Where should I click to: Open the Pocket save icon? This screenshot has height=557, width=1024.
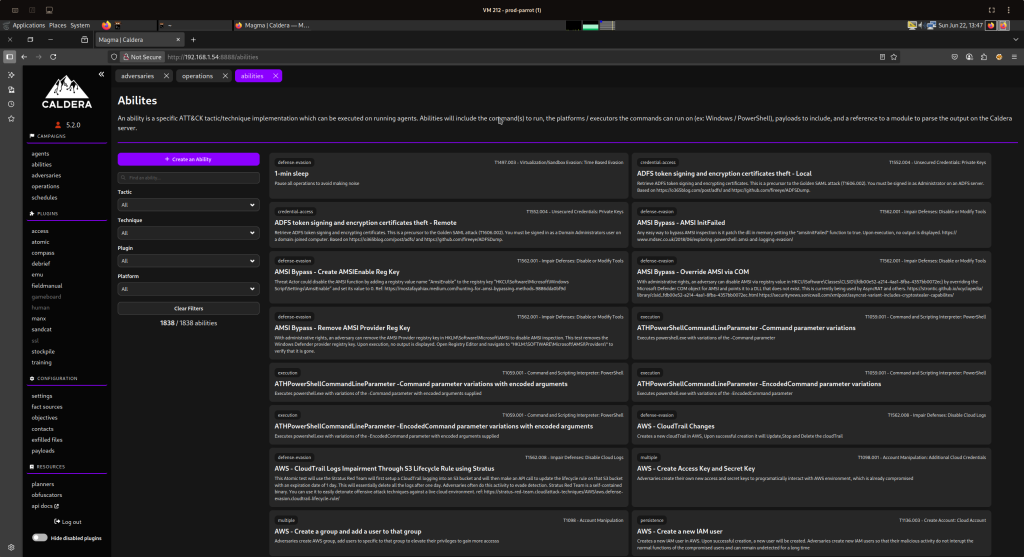955,57
